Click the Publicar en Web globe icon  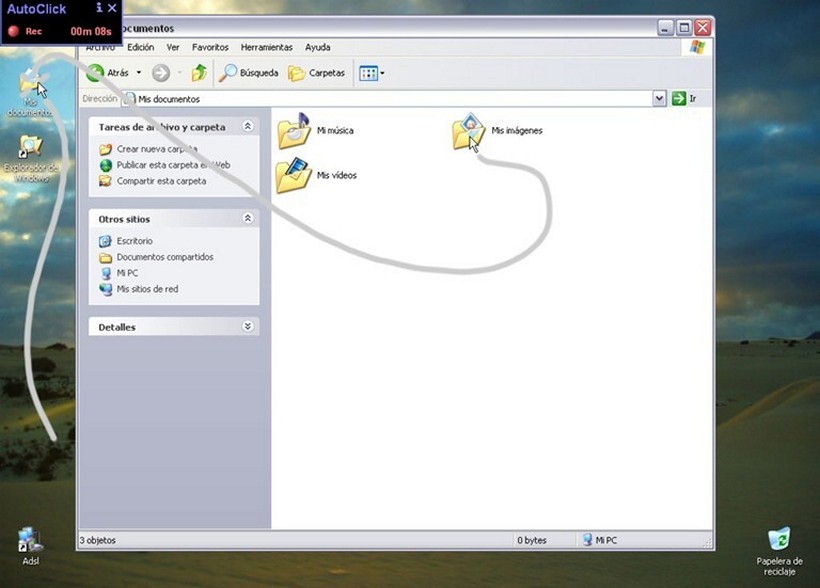pos(106,165)
